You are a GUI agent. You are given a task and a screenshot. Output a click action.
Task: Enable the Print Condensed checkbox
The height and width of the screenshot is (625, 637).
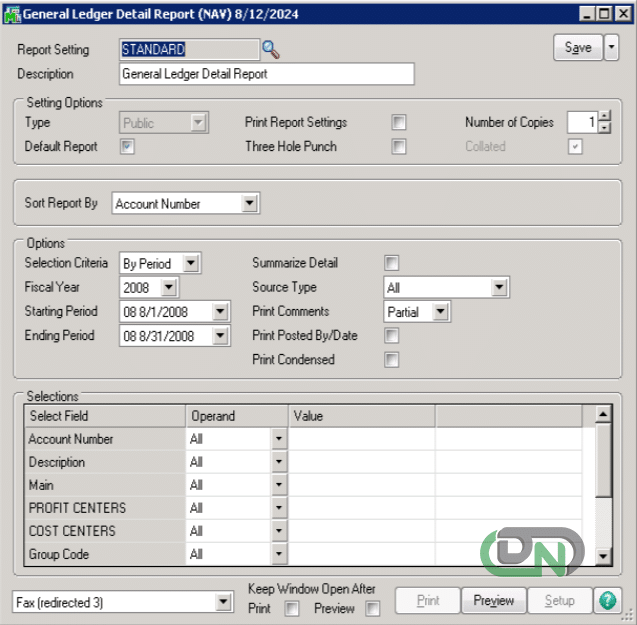pyautogui.click(x=391, y=360)
